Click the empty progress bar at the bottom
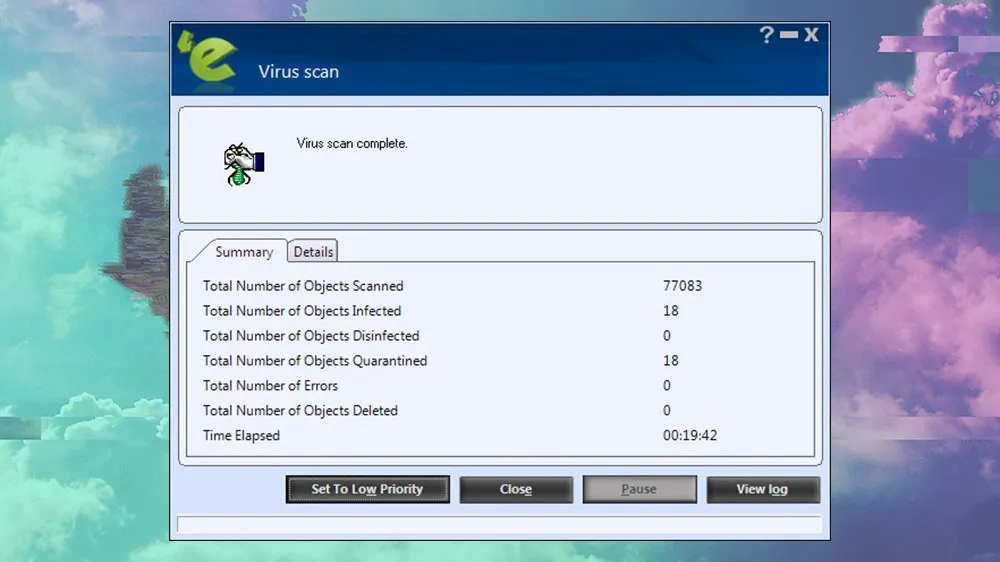Screen dimensions: 1000x562 point(499,525)
